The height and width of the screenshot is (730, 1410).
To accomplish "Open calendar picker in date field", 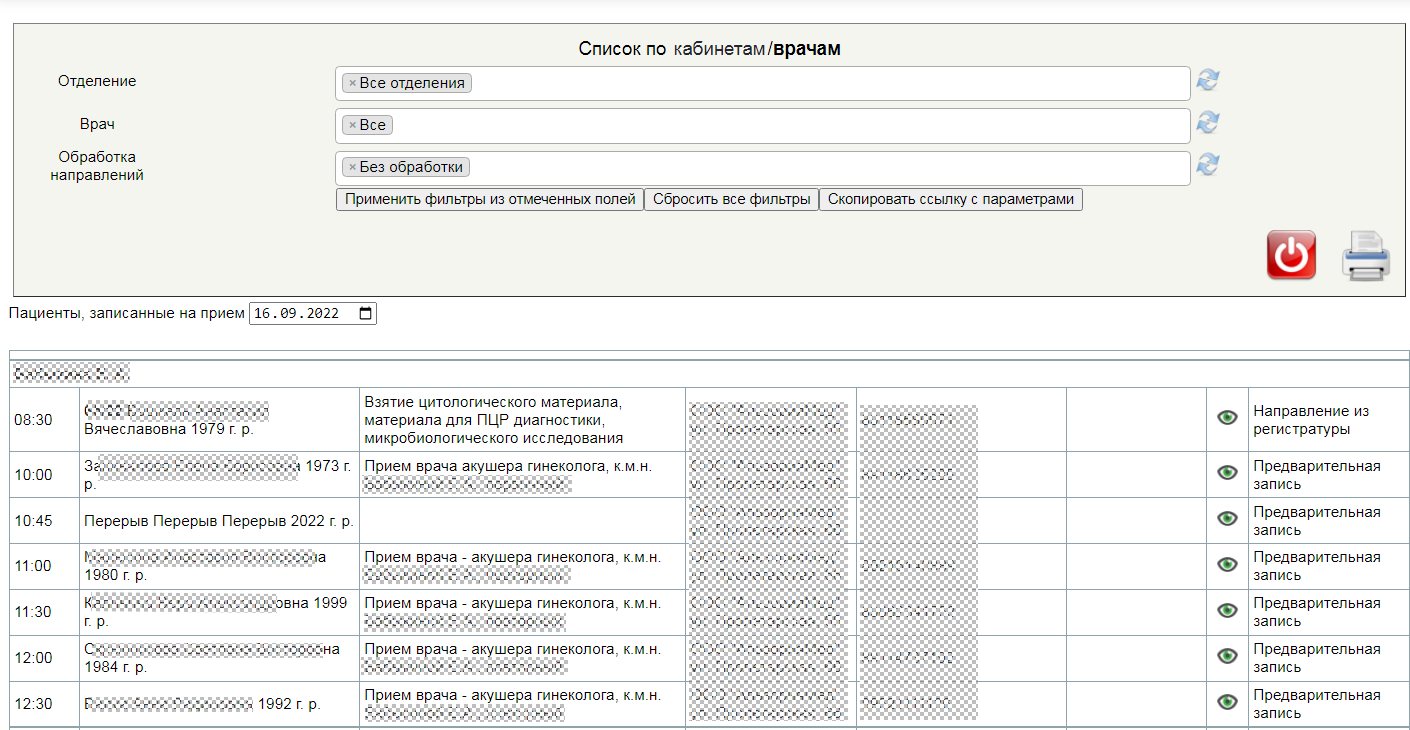I will [x=365, y=313].
